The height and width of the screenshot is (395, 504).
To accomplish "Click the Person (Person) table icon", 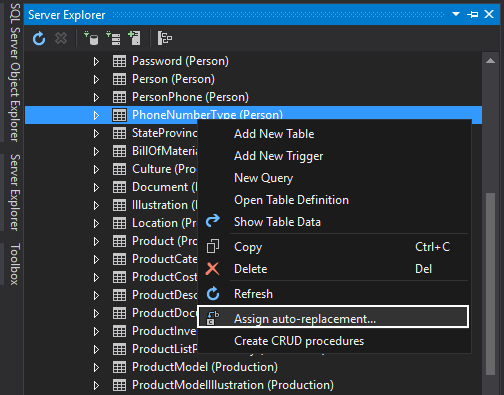I will coord(119,79).
